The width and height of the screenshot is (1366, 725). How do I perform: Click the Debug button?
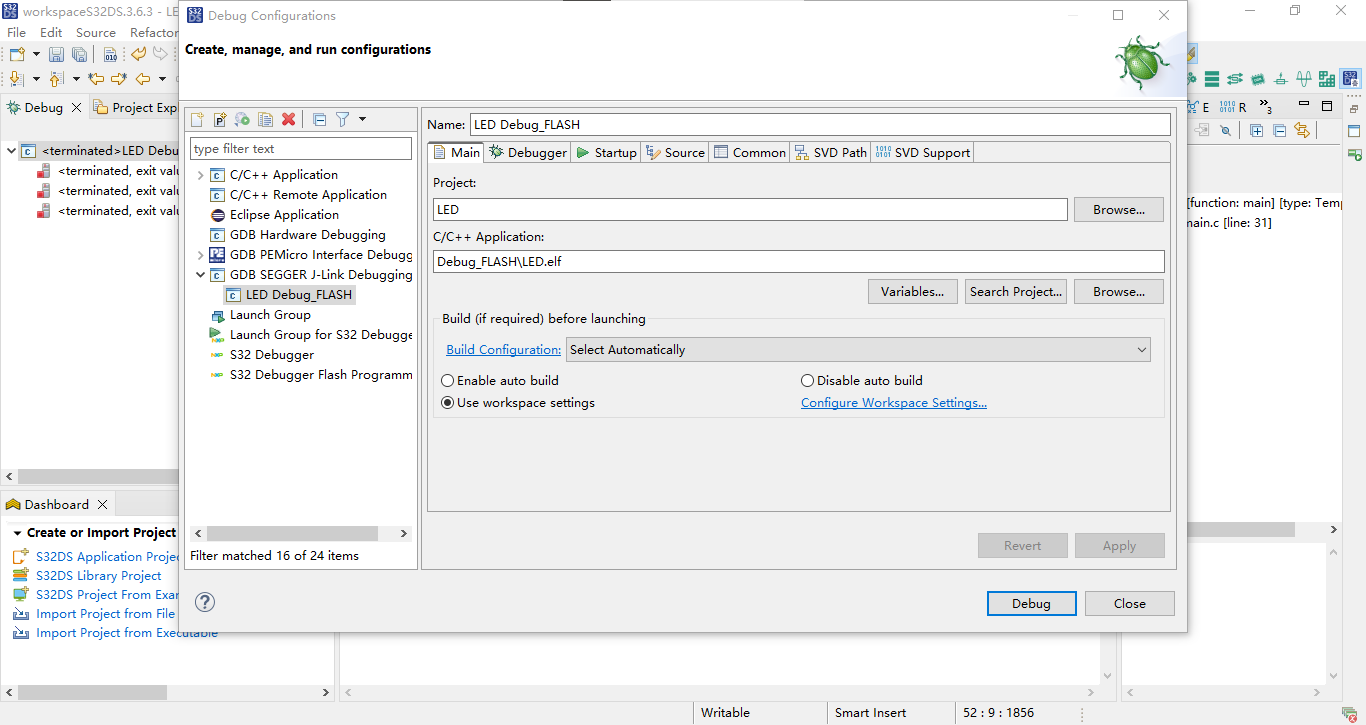pyautogui.click(x=1031, y=604)
